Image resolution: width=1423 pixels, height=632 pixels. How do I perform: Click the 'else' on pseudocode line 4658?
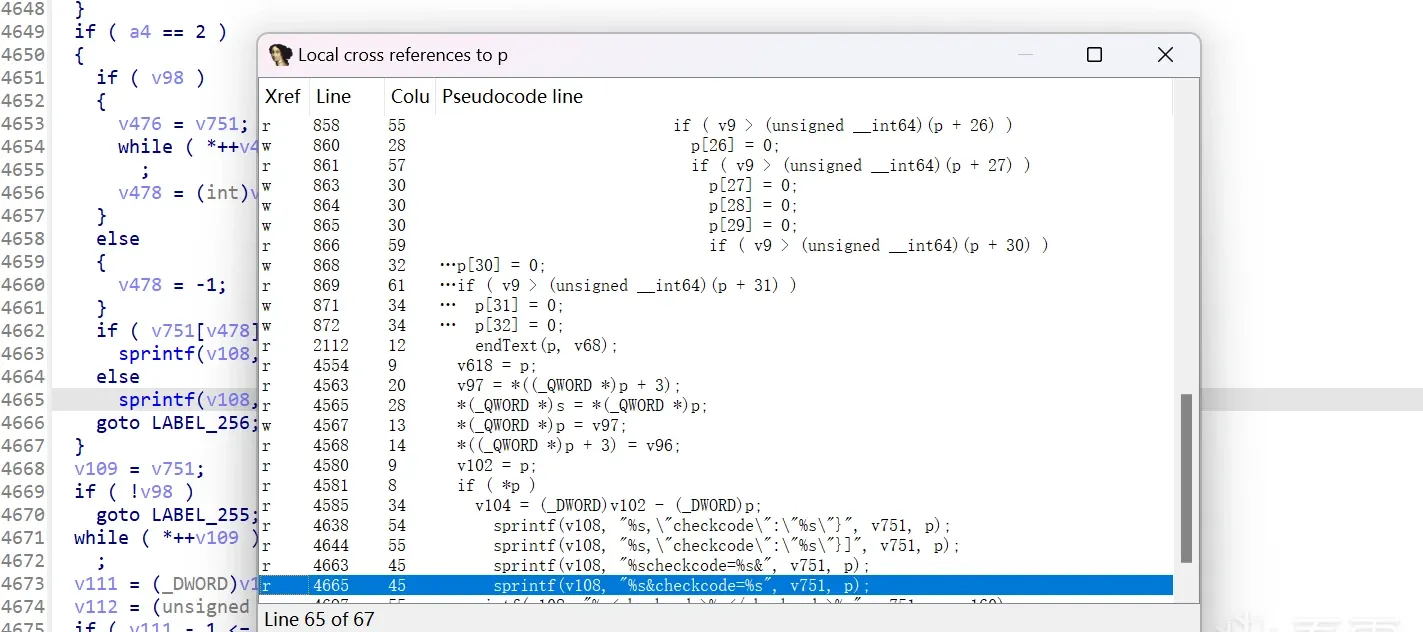(118, 239)
